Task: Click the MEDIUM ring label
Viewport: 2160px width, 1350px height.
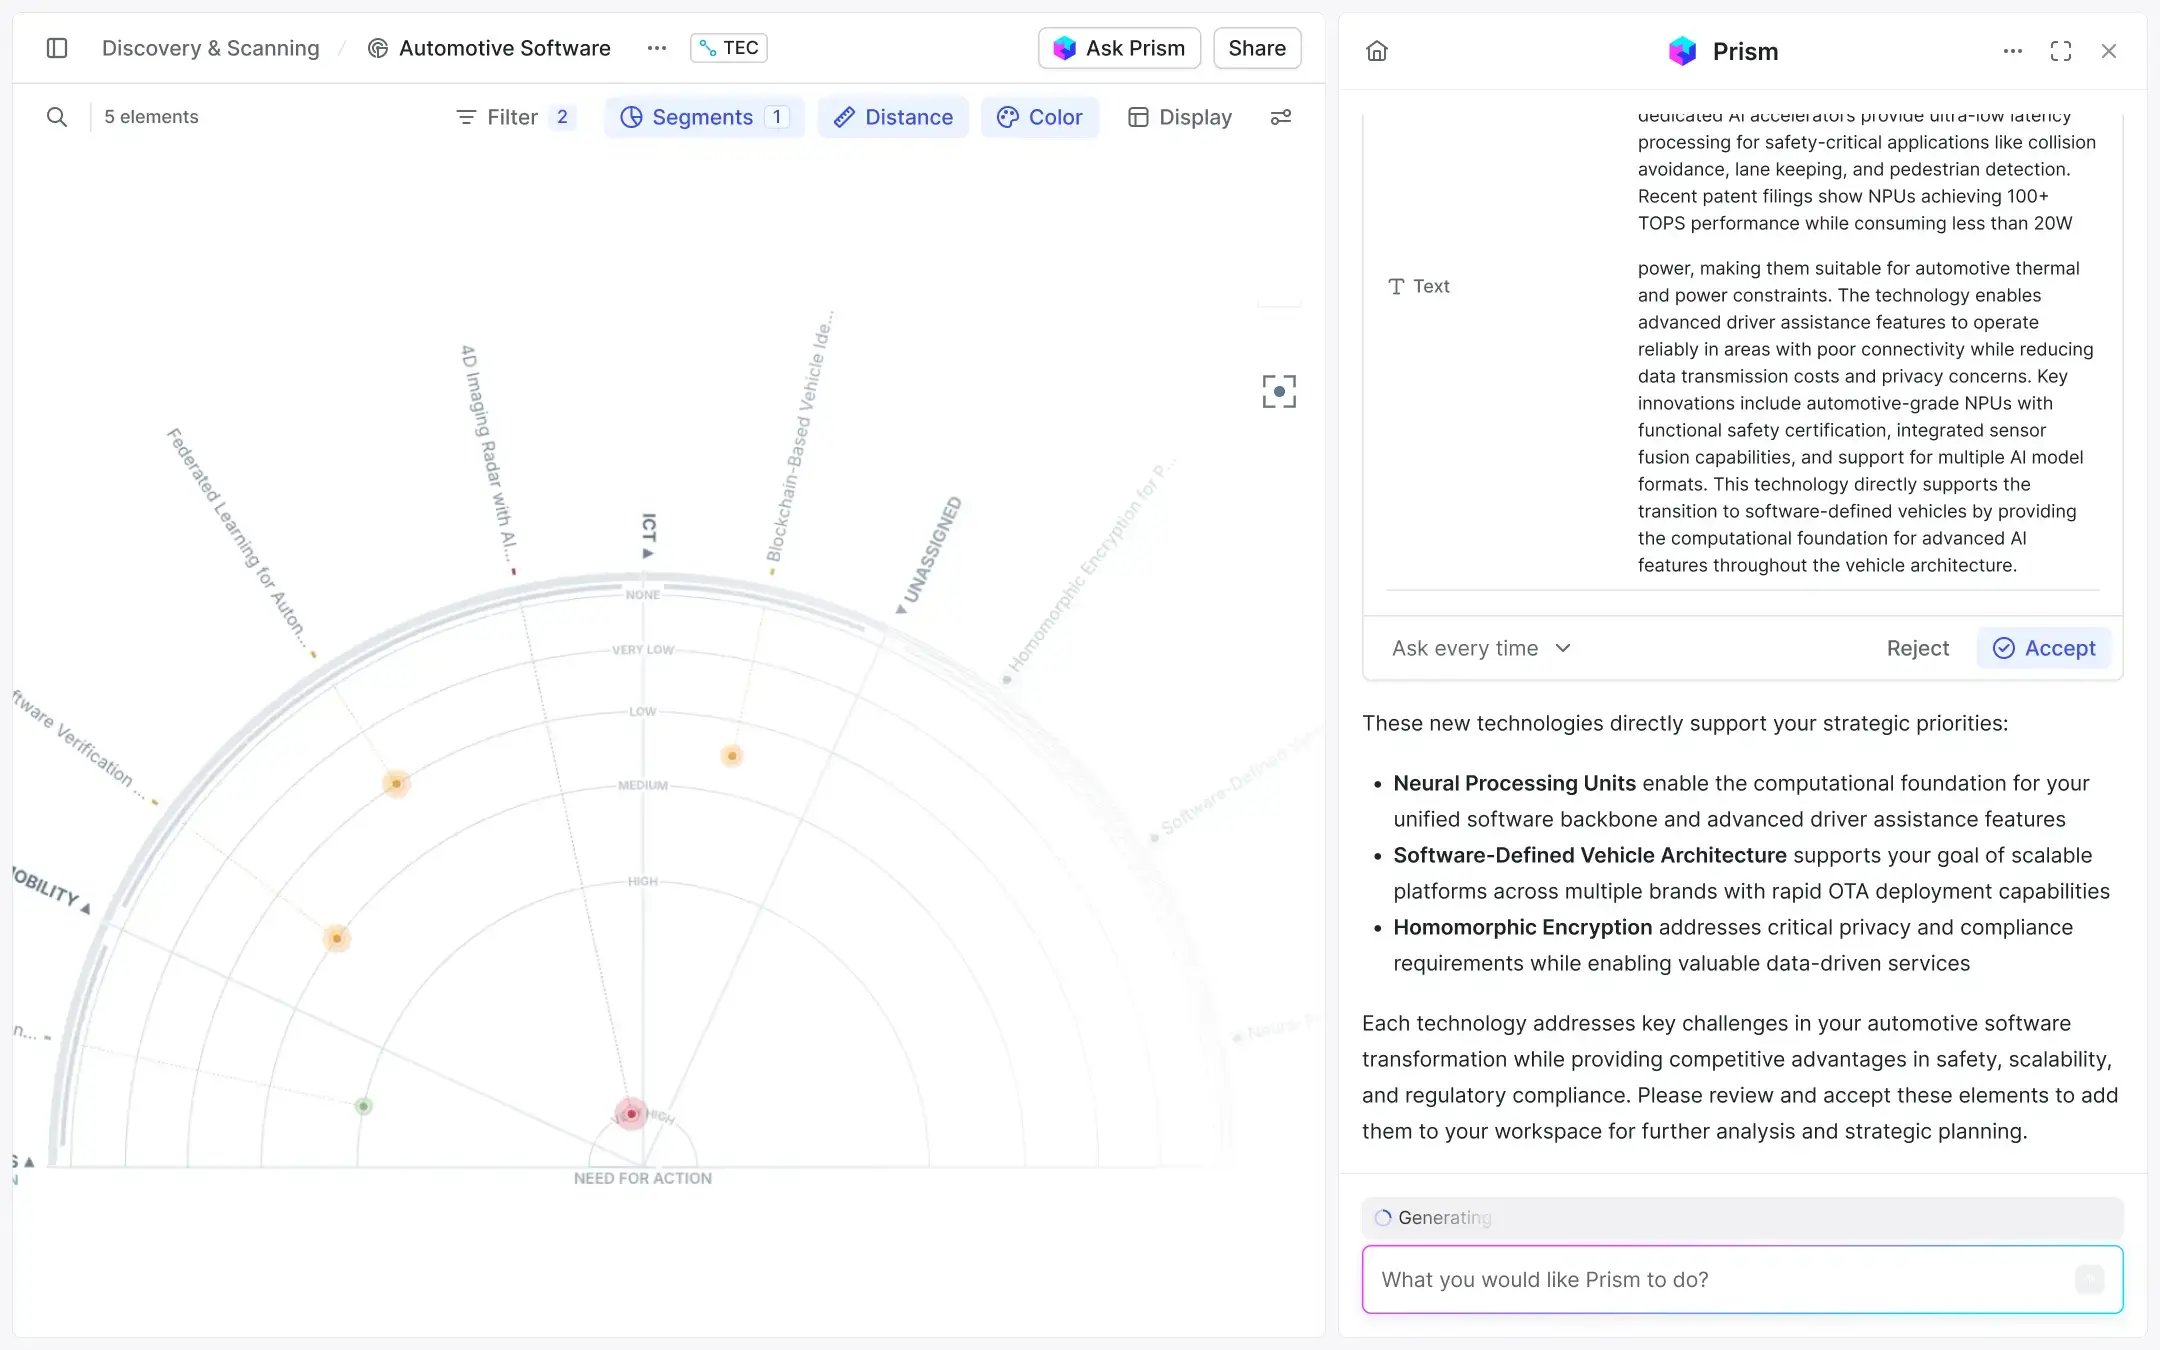Action: (643, 785)
